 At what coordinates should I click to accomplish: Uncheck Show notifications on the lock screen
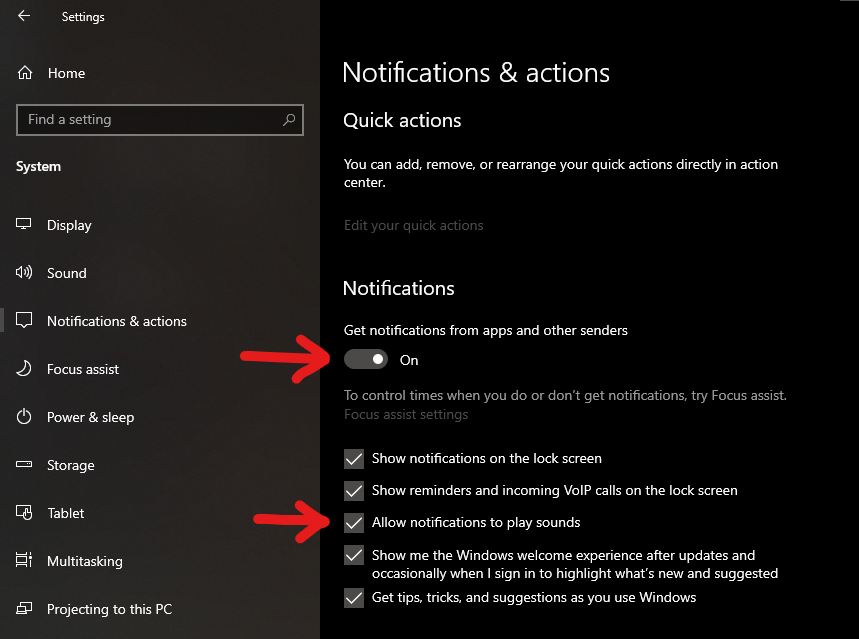[354, 459]
